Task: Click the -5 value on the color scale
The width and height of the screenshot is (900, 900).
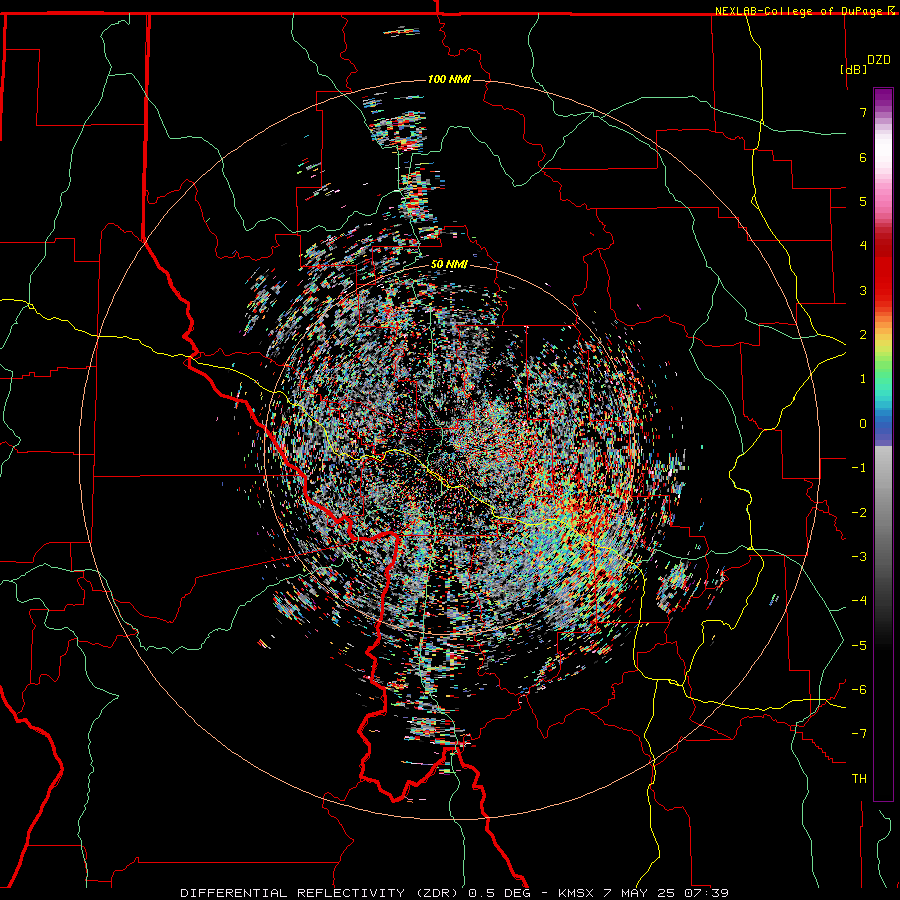Action: click(x=859, y=646)
